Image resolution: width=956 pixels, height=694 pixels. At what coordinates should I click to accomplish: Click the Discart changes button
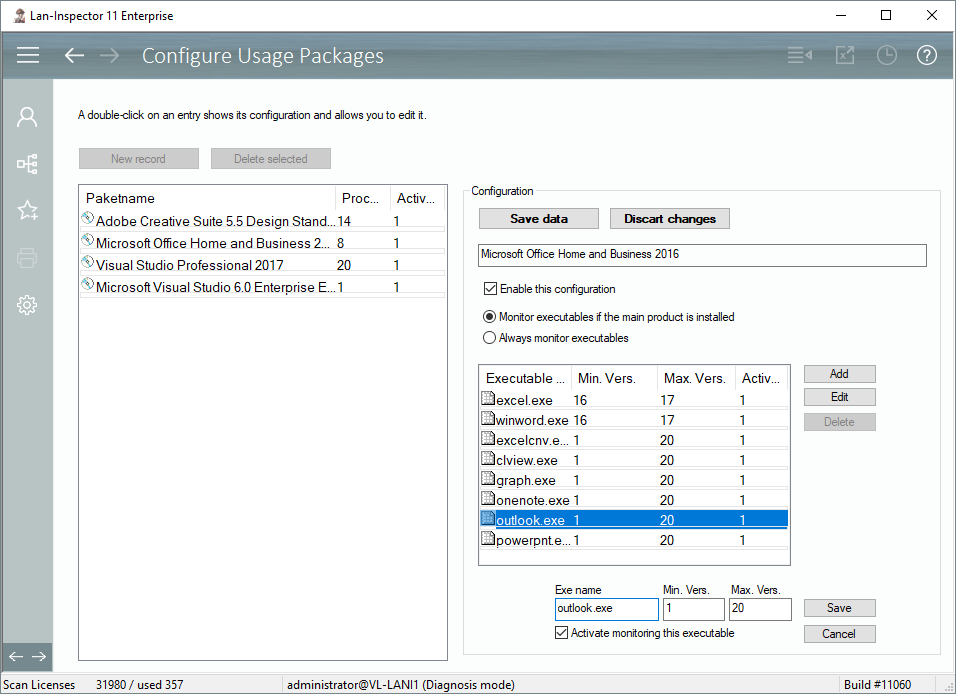click(669, 219)
